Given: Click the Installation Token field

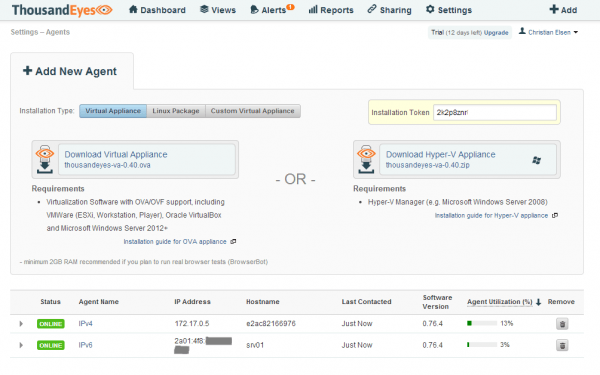Looking at the screenshot, I should (495, 112).
